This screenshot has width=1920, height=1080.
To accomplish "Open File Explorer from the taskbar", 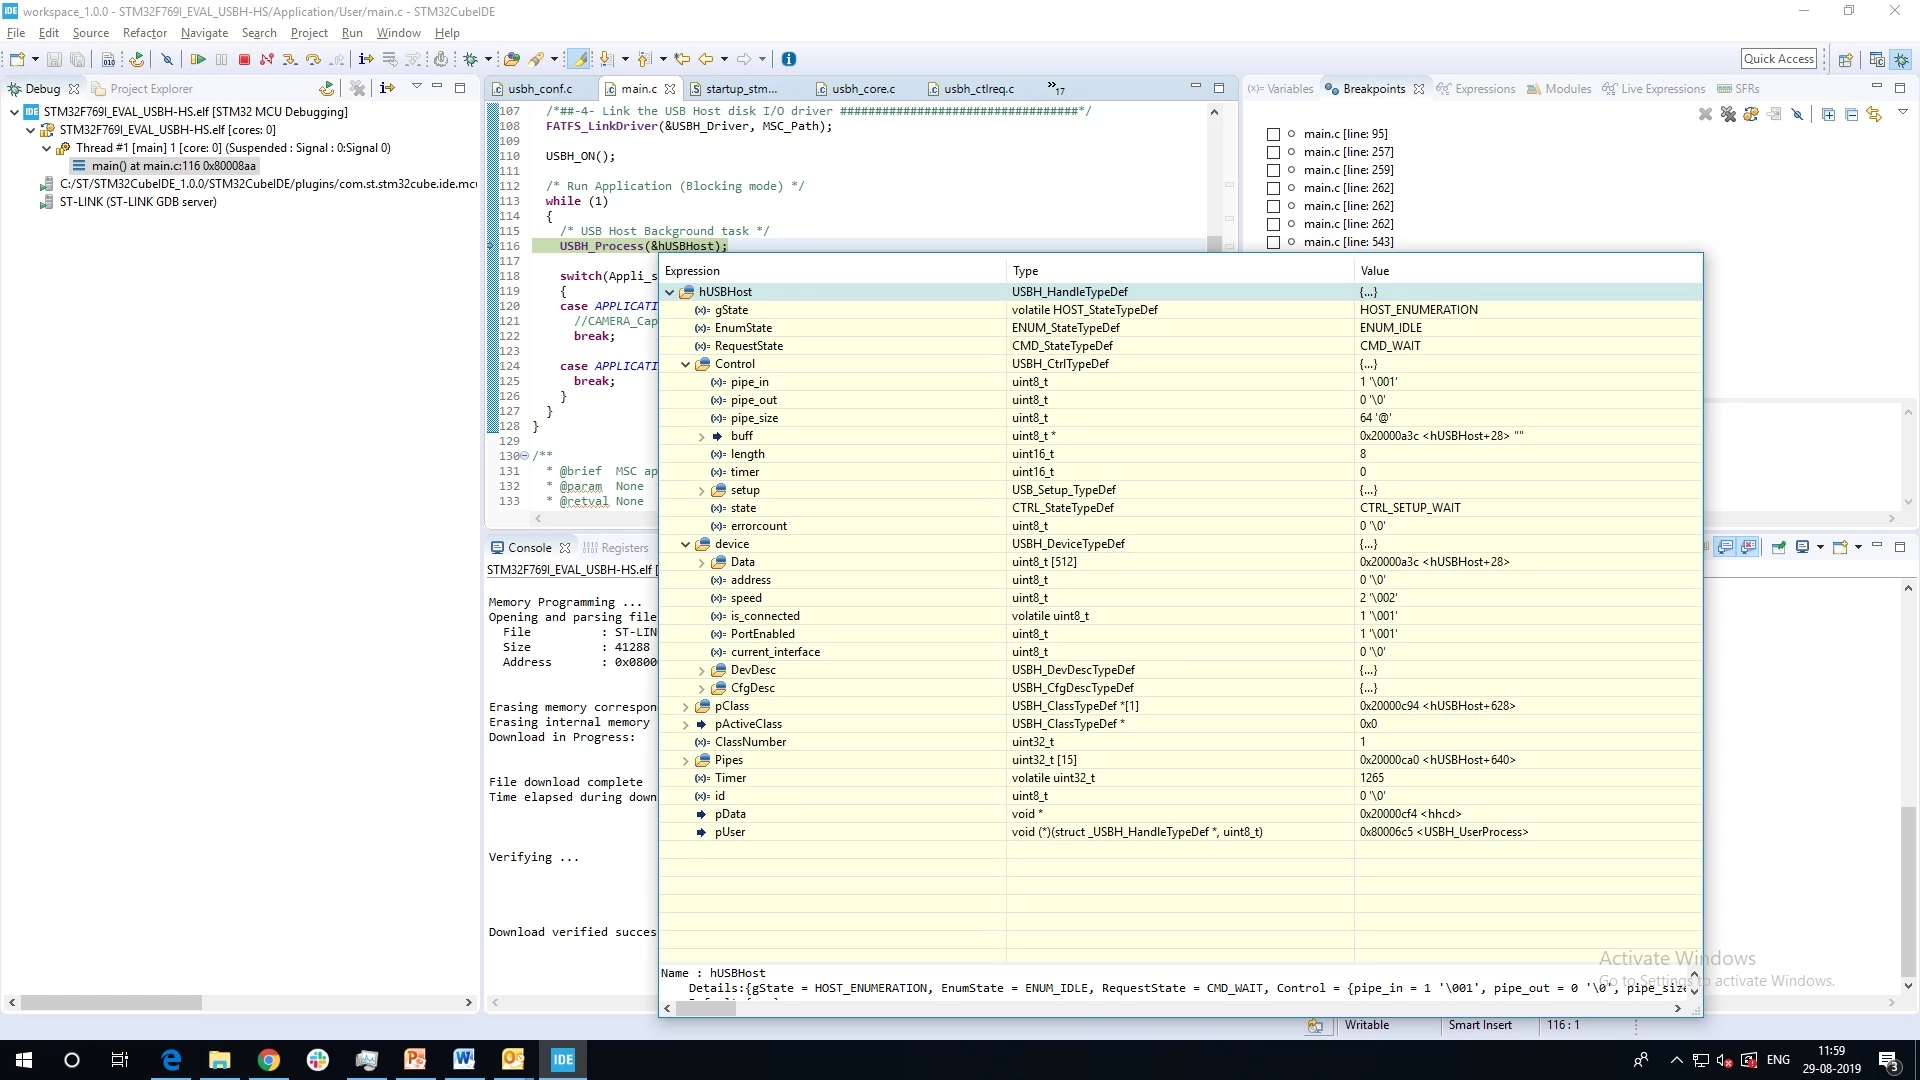I will pos(220,1060).
